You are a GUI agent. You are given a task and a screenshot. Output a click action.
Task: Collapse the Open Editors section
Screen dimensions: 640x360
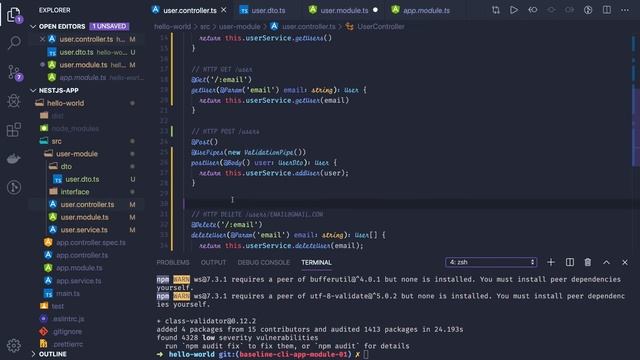pyautogui.click(x=33, y=27)
